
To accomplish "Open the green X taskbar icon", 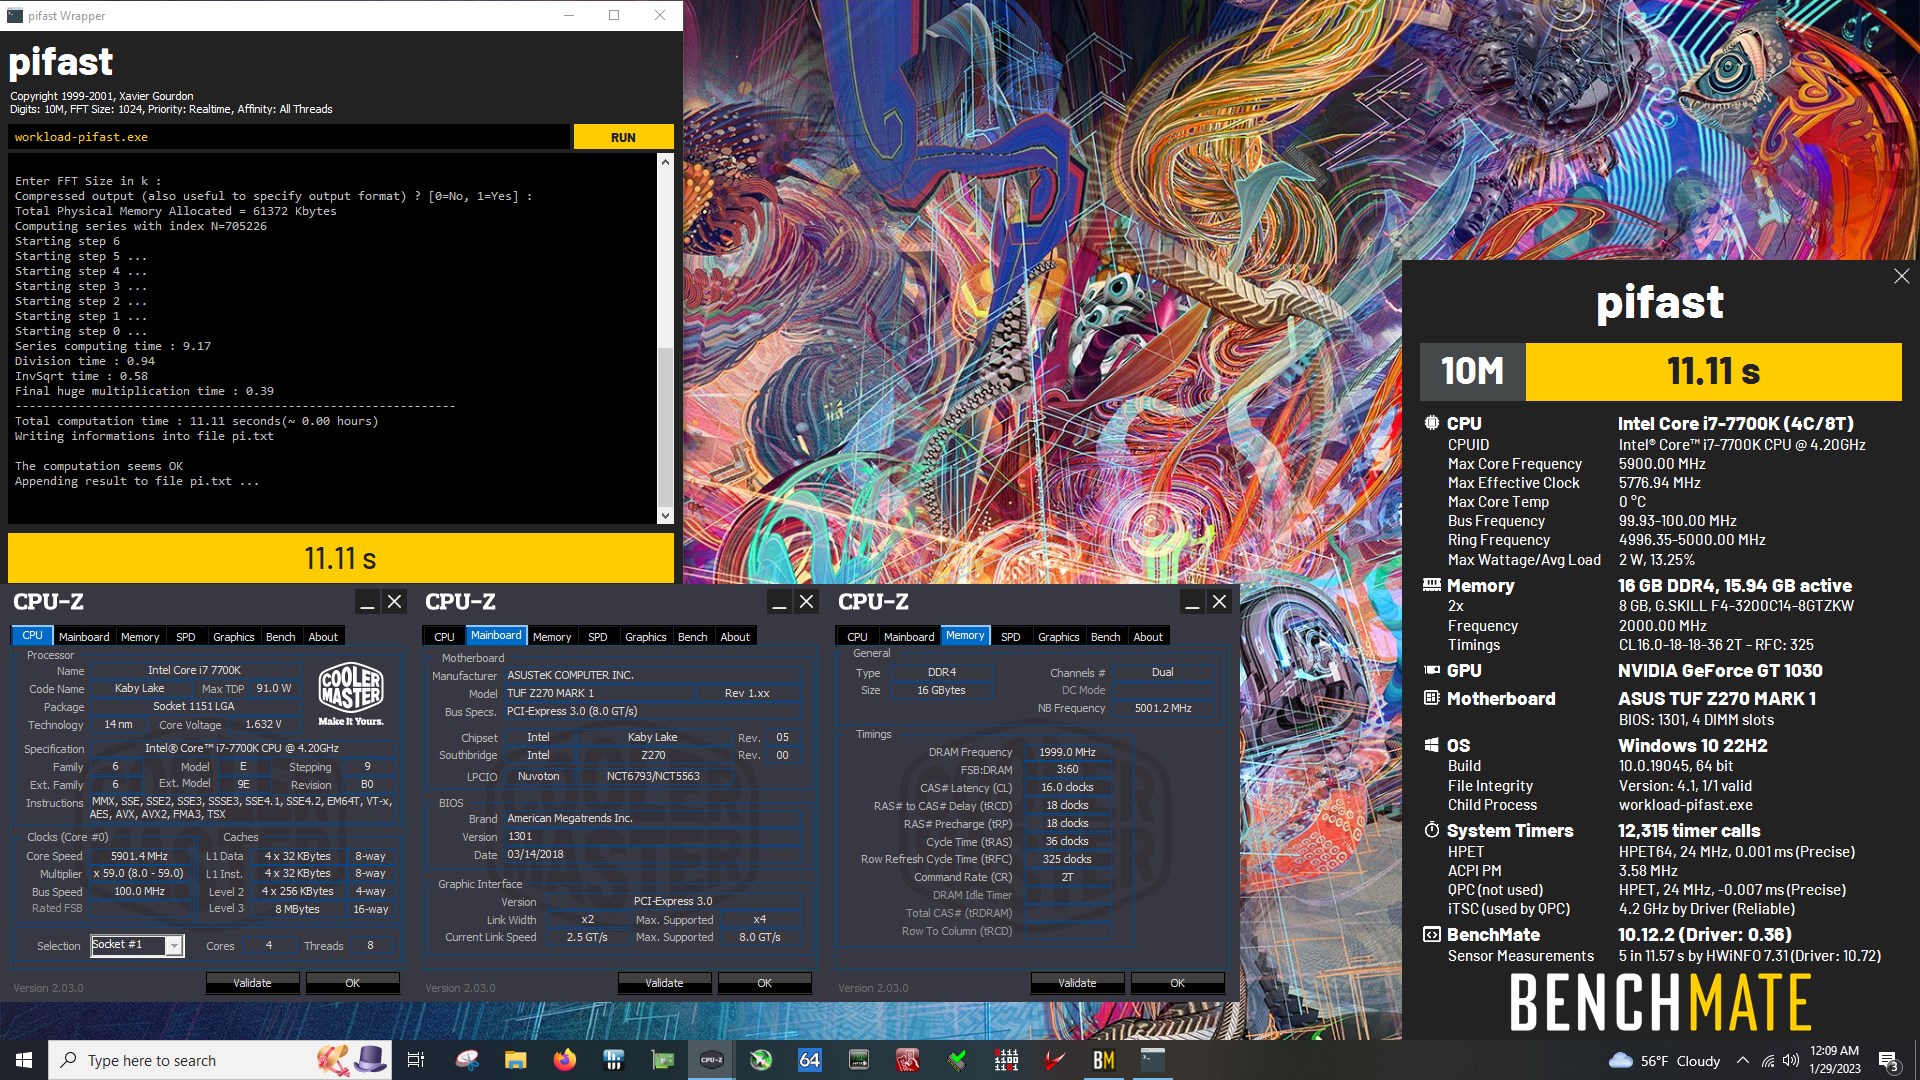I will coord(760,1060).
